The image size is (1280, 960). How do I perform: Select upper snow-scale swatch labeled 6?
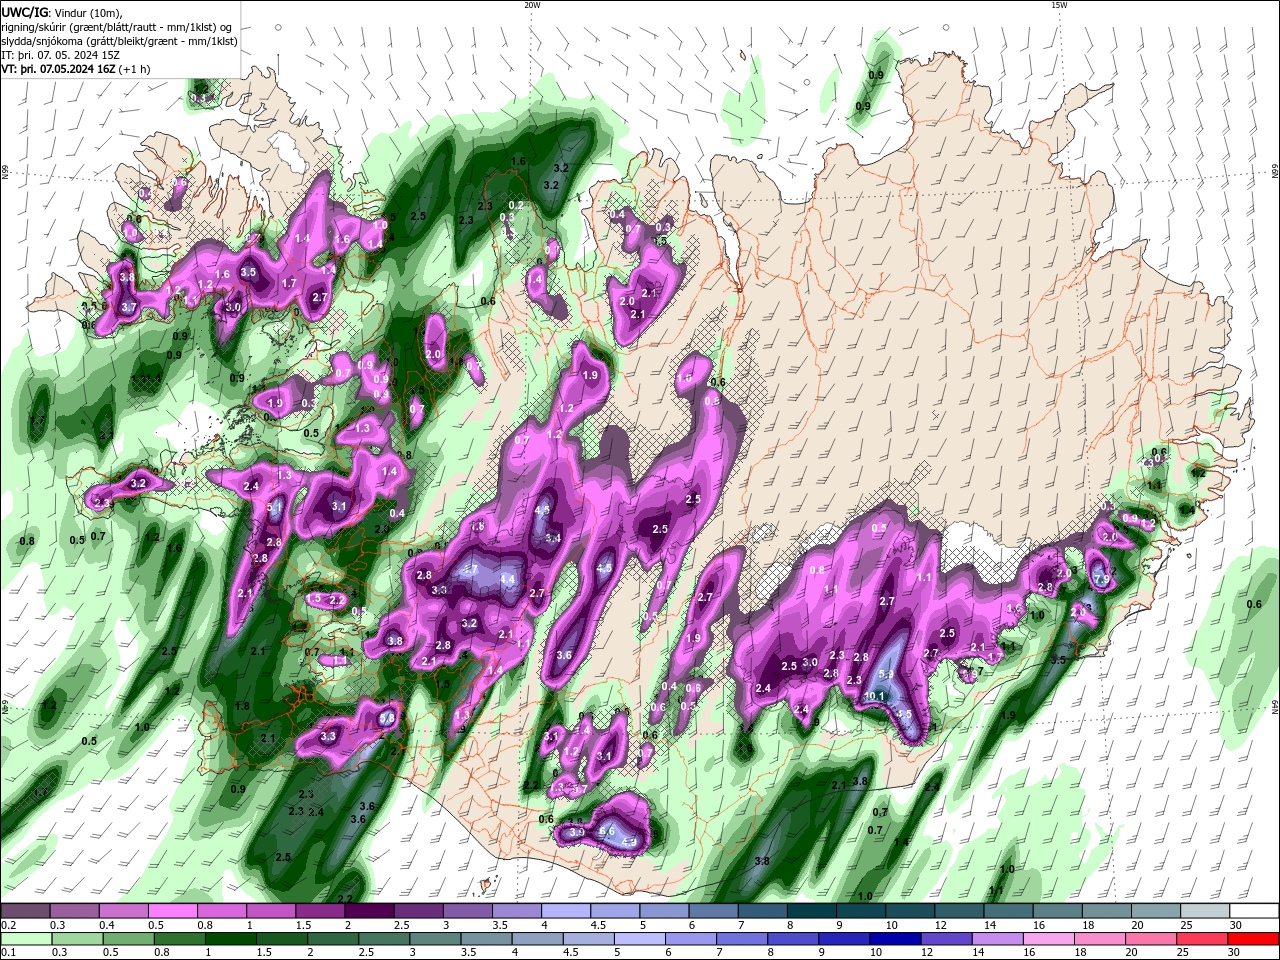coord(712,911)
